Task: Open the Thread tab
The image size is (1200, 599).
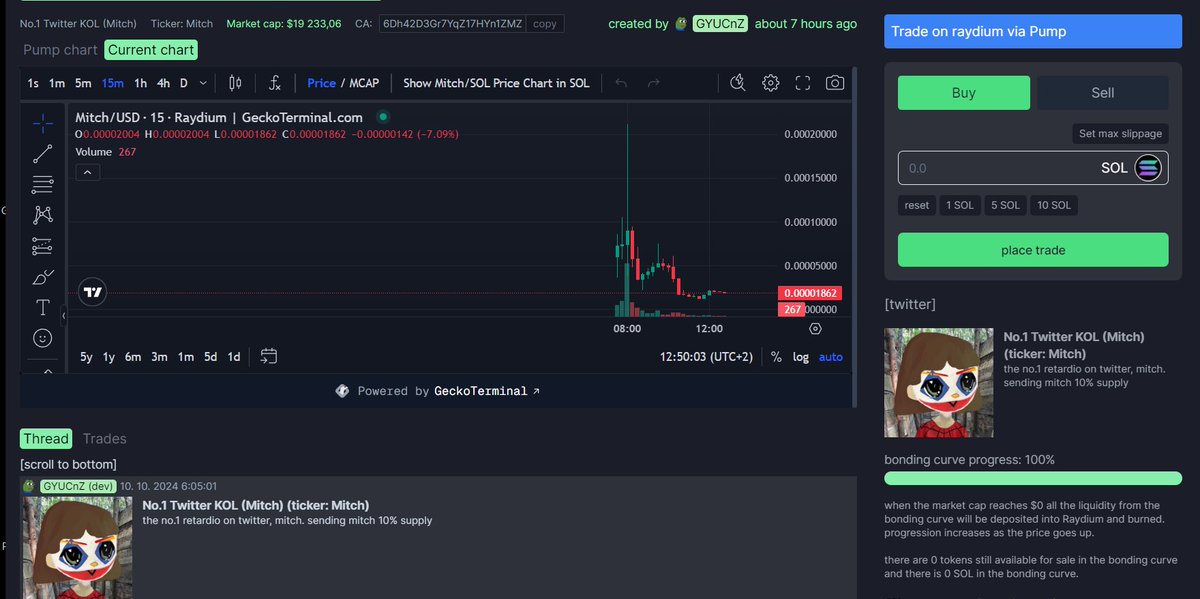Action: pyautogui.click(x=46, y=438)
